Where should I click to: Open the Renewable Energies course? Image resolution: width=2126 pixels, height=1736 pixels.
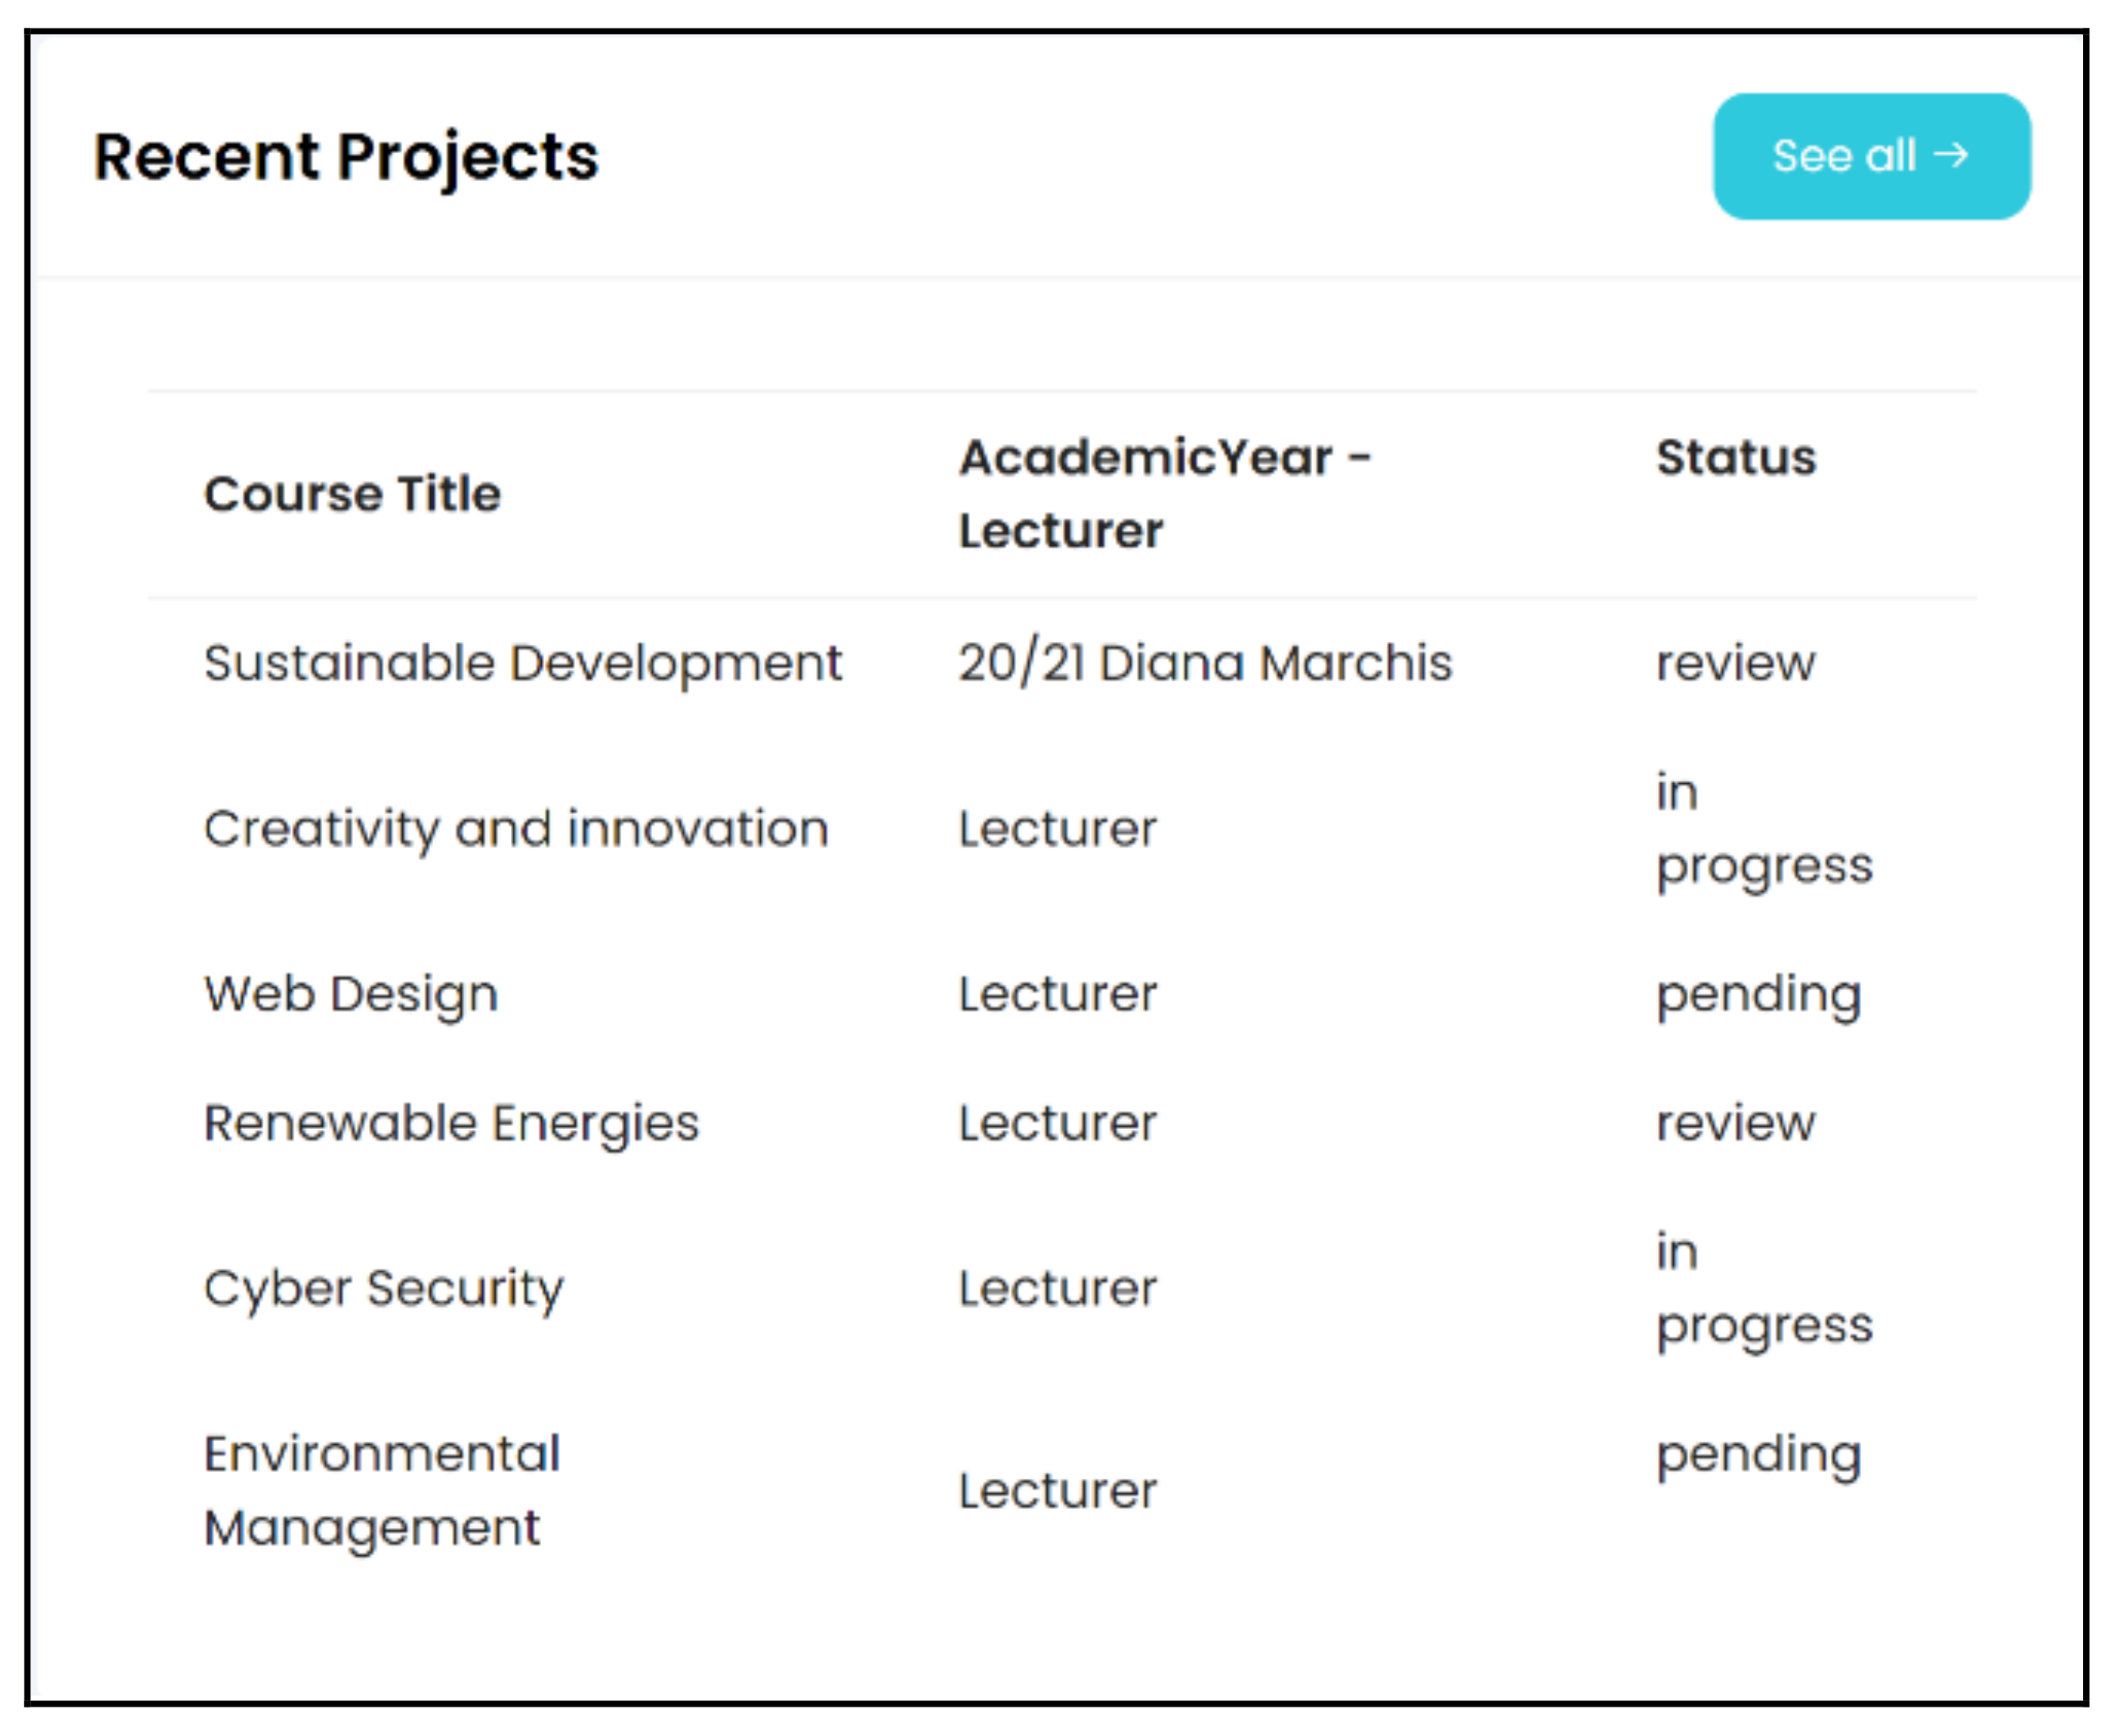[x=451, y=1123]
